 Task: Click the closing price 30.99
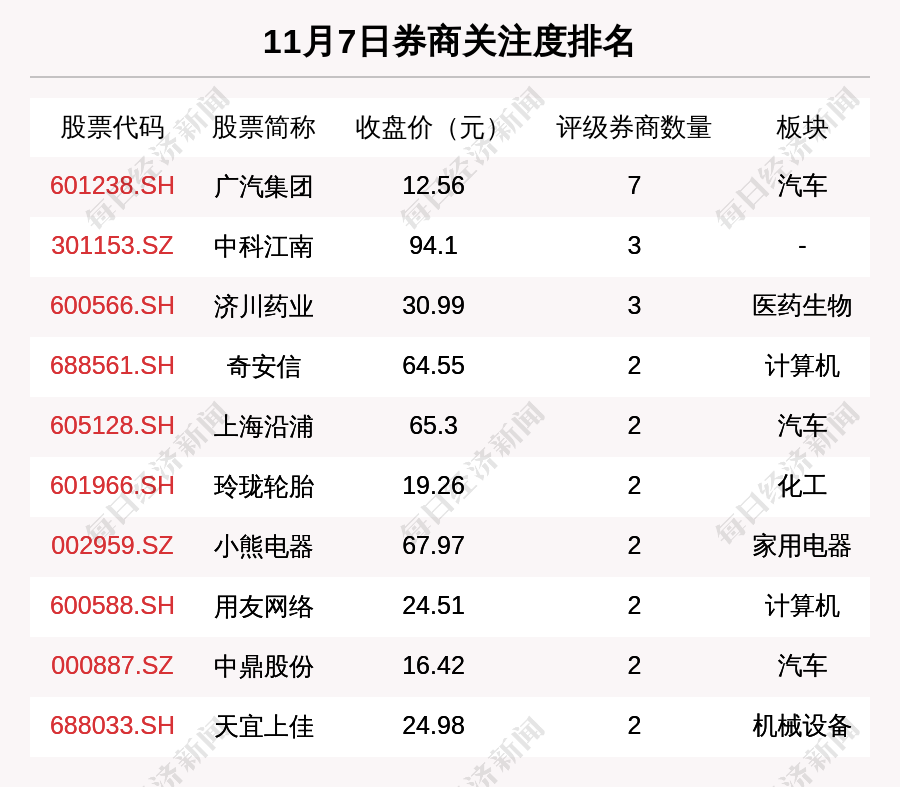[433, 305]
